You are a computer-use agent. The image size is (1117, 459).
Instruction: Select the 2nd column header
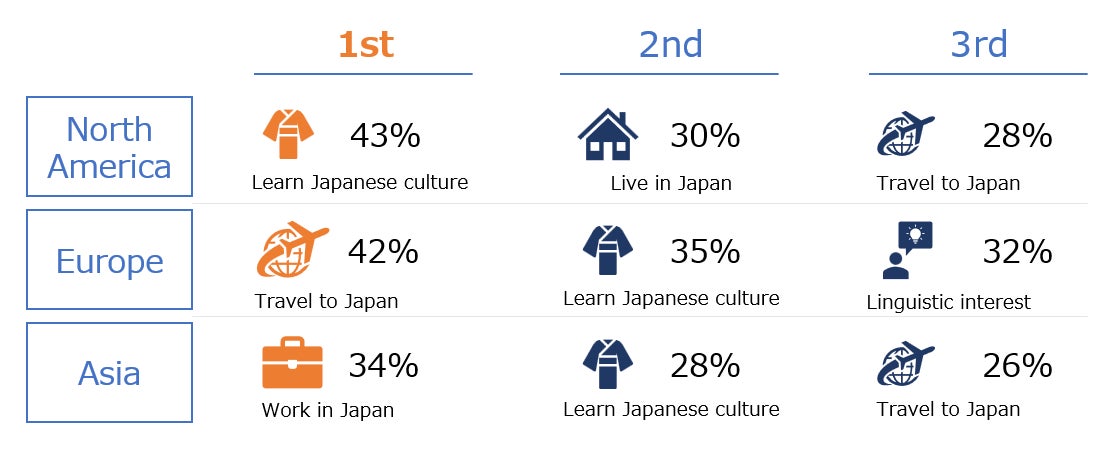click(x=670, y=45)
